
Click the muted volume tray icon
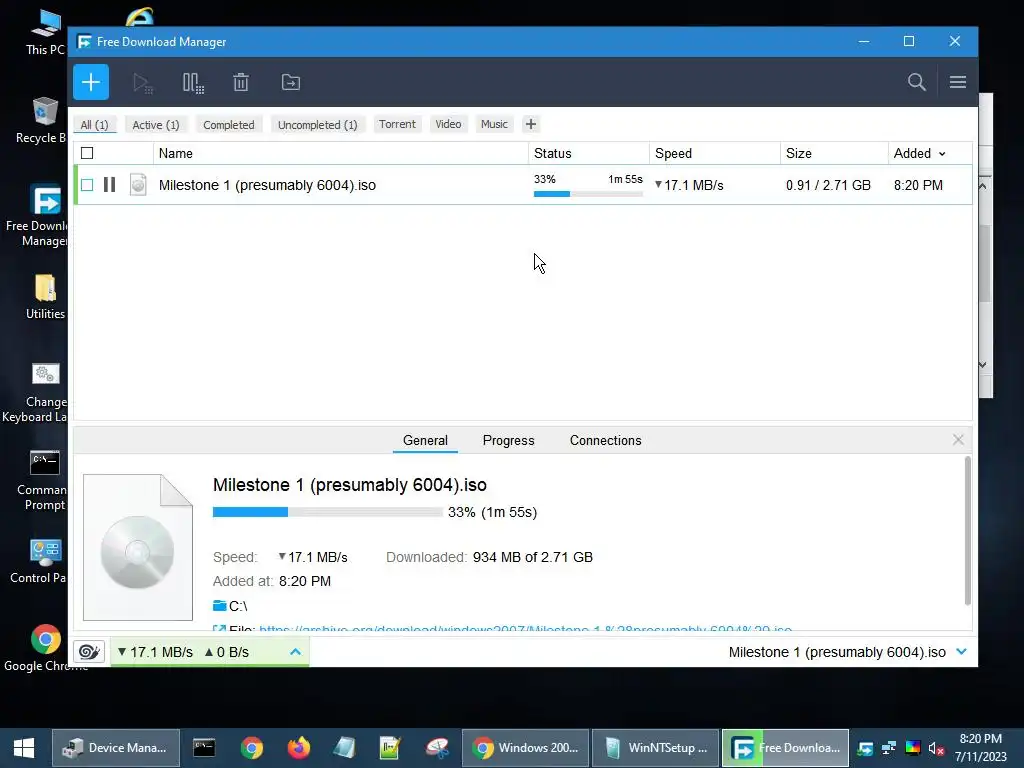tap(936, 748)
